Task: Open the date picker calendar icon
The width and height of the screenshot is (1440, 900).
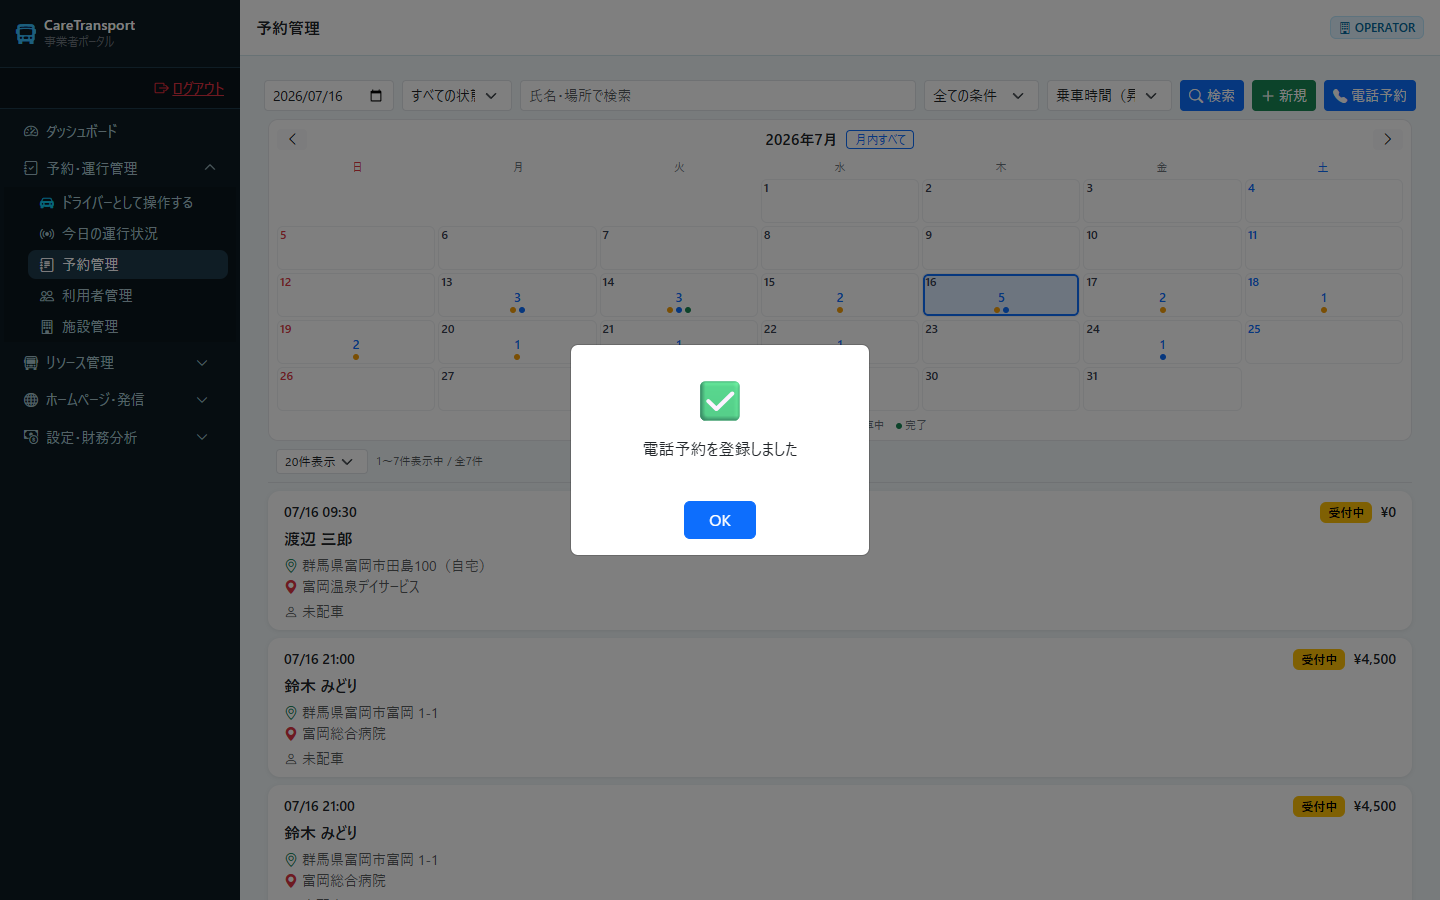Action: coord(376,95)
